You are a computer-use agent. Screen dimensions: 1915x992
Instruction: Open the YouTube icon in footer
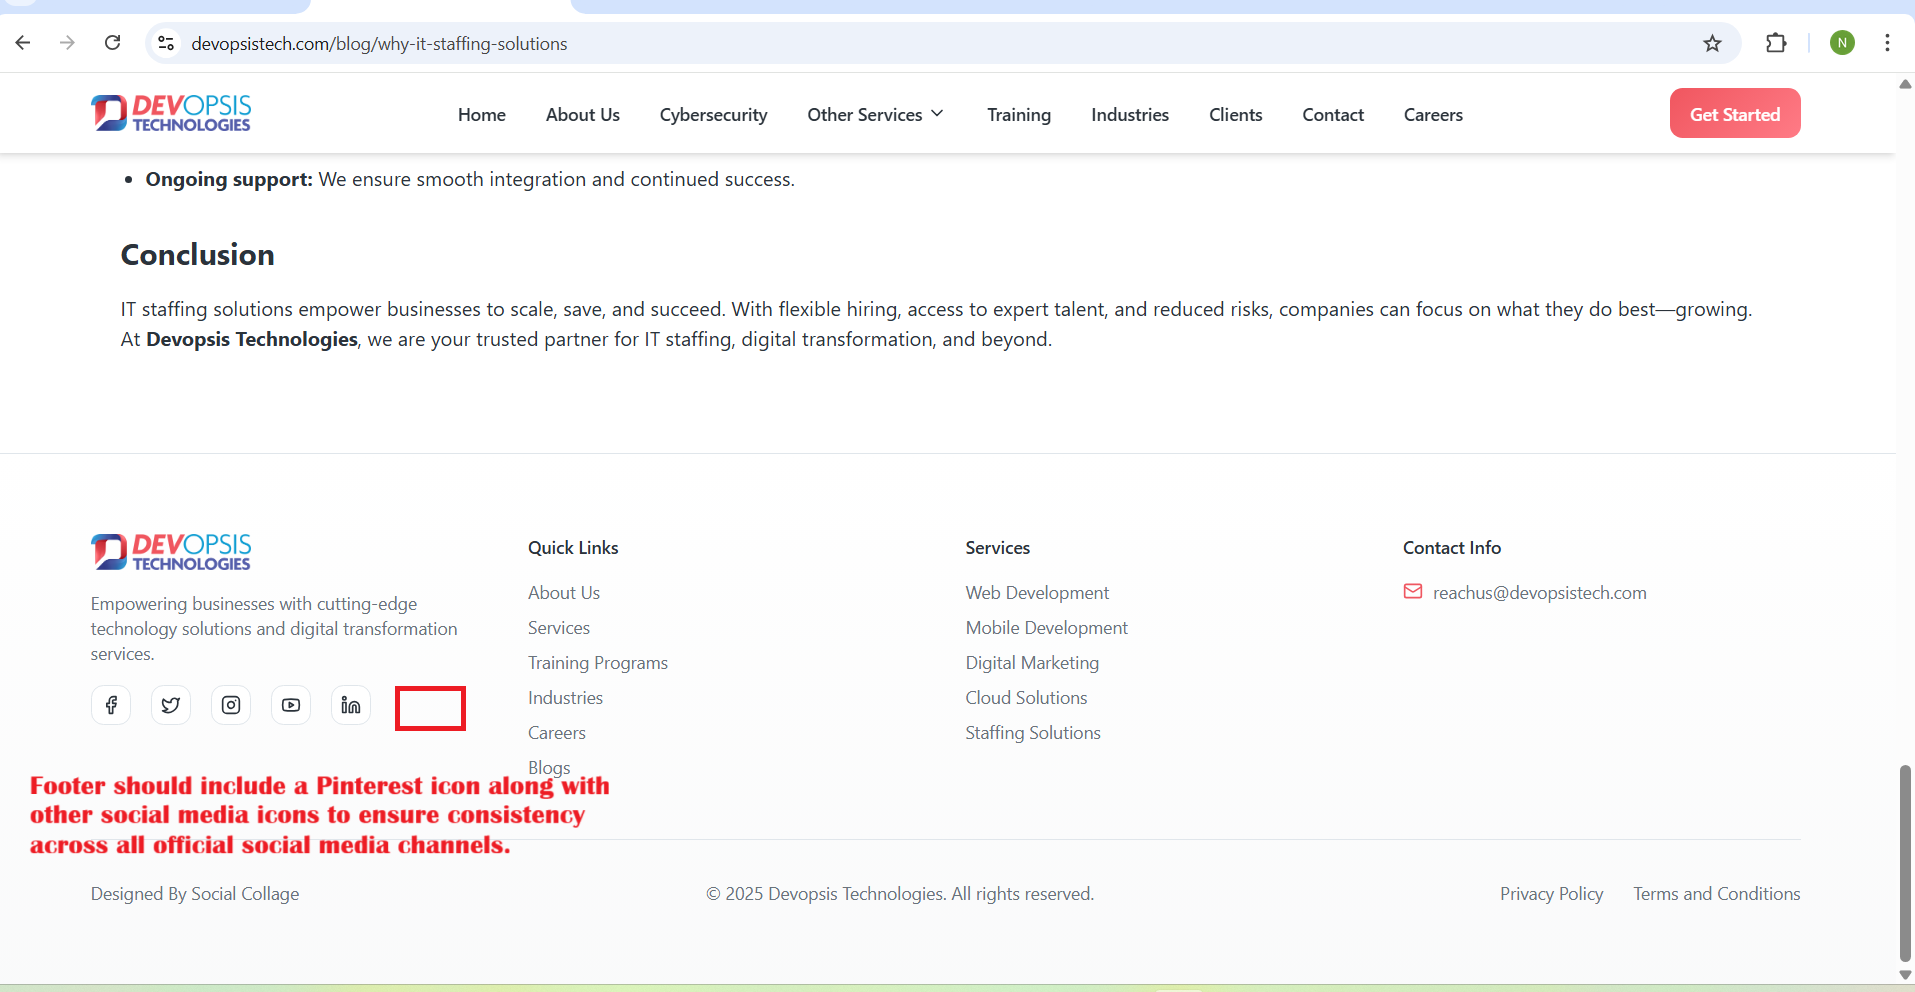[x=291, y=705]
